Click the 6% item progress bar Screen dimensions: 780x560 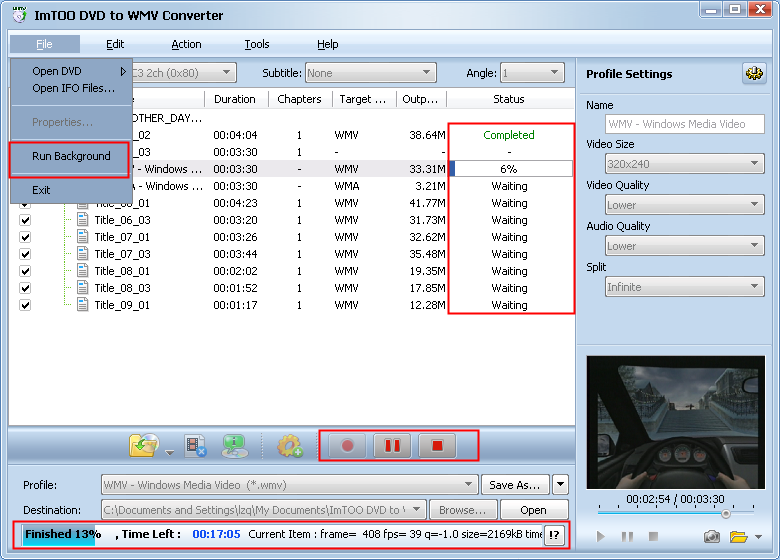pyautogui.click(x=511, y=169)
